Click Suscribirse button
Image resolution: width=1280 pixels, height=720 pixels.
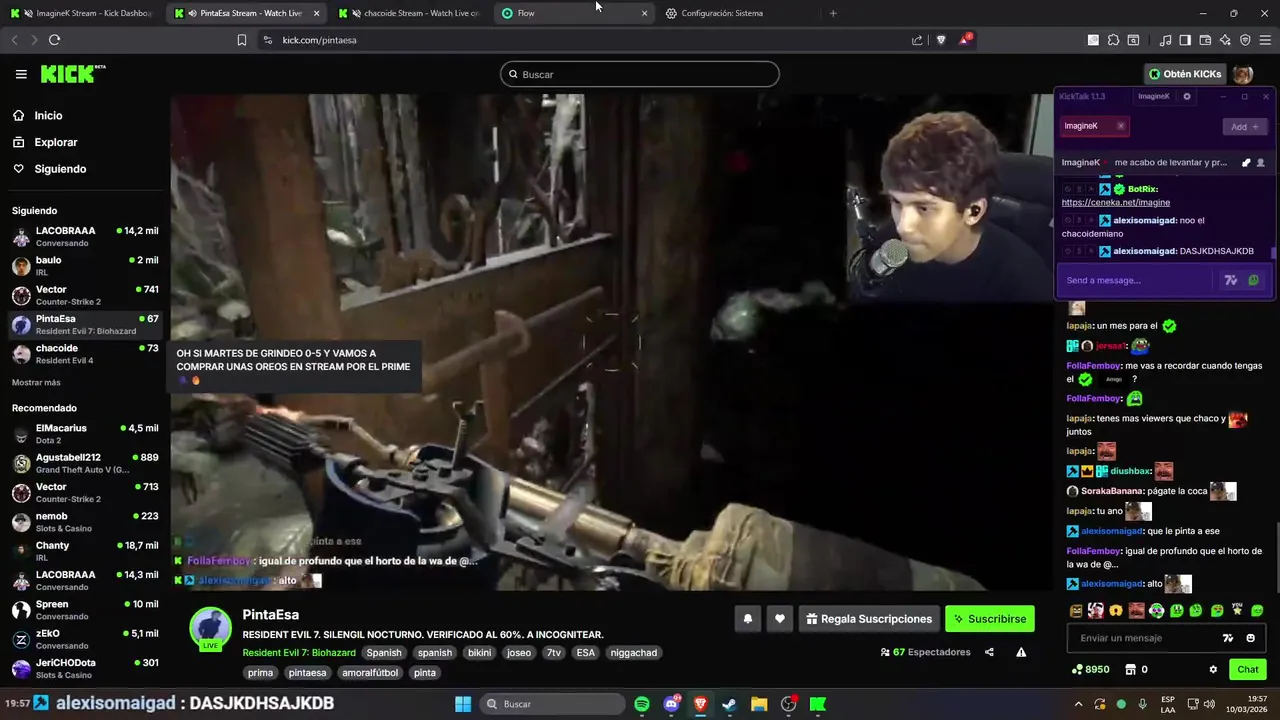click(990, 619)
